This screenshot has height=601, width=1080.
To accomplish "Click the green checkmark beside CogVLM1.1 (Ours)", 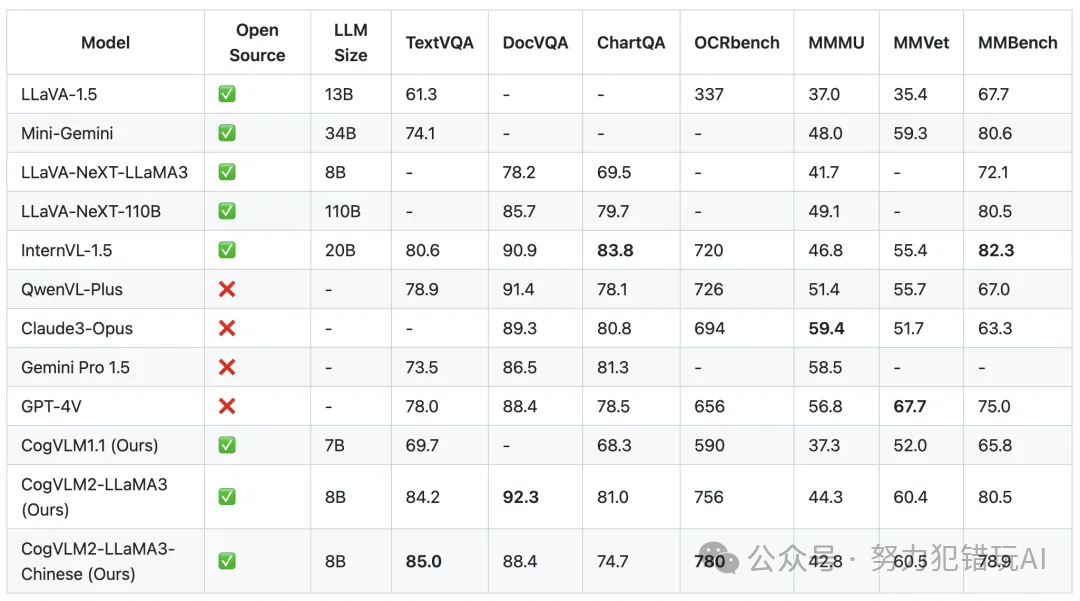I will coord(227,446).
